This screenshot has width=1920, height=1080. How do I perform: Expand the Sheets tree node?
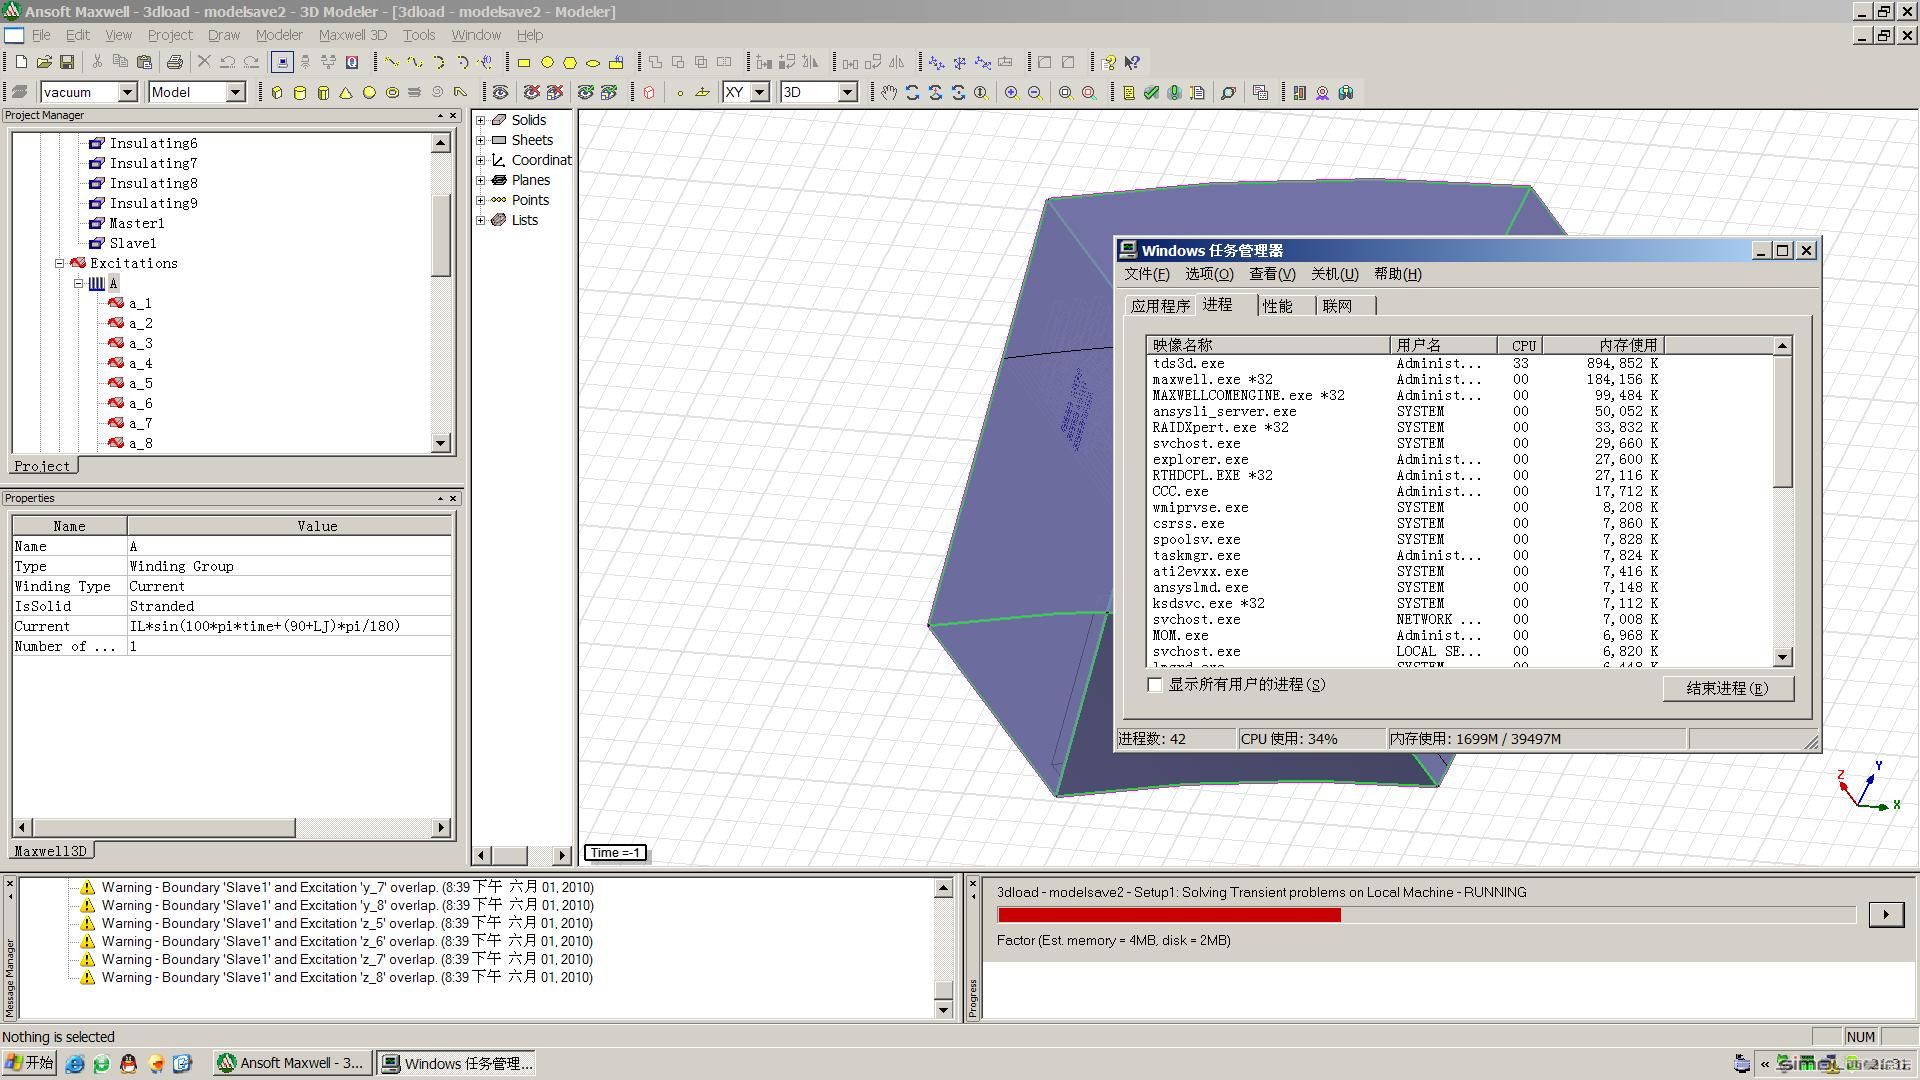(481, 140)
